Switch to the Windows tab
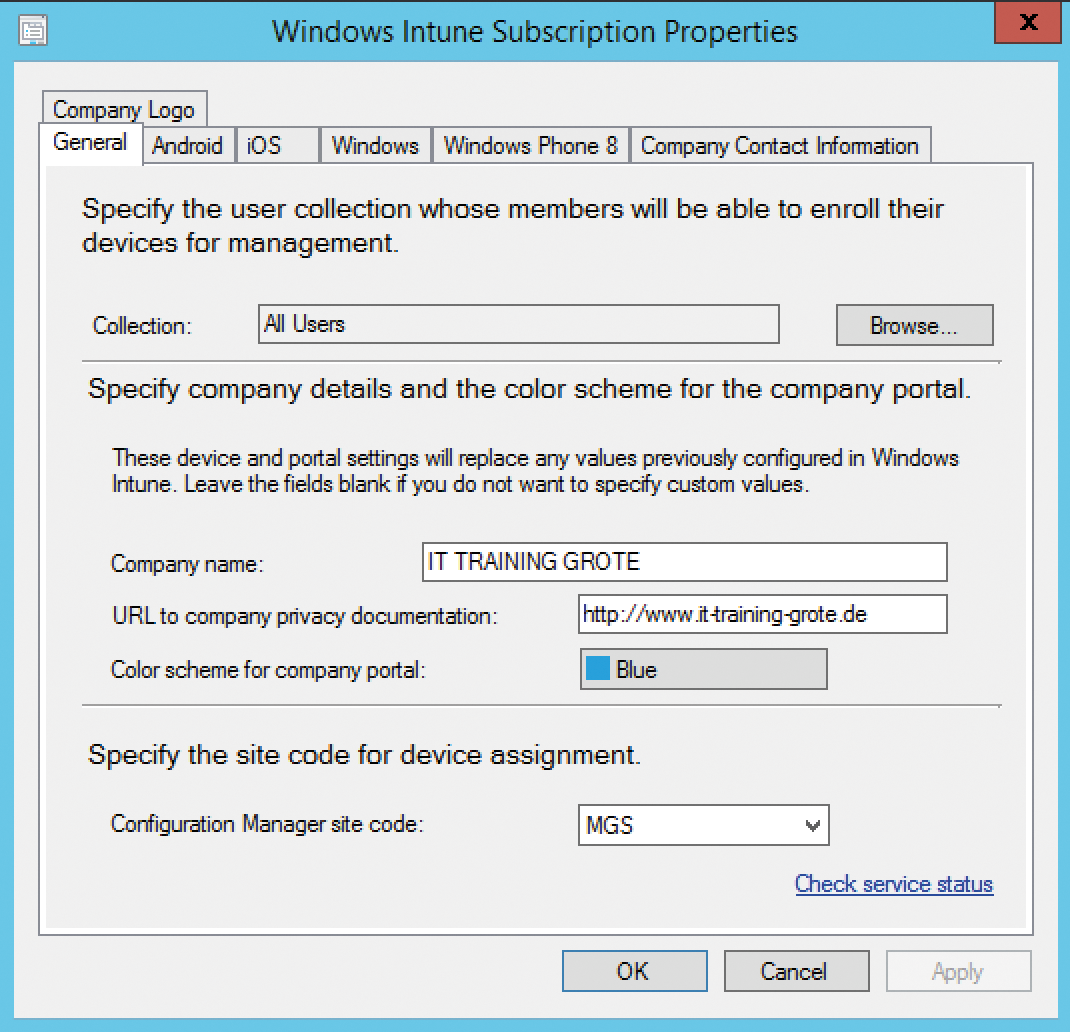 tap(374, 146)
